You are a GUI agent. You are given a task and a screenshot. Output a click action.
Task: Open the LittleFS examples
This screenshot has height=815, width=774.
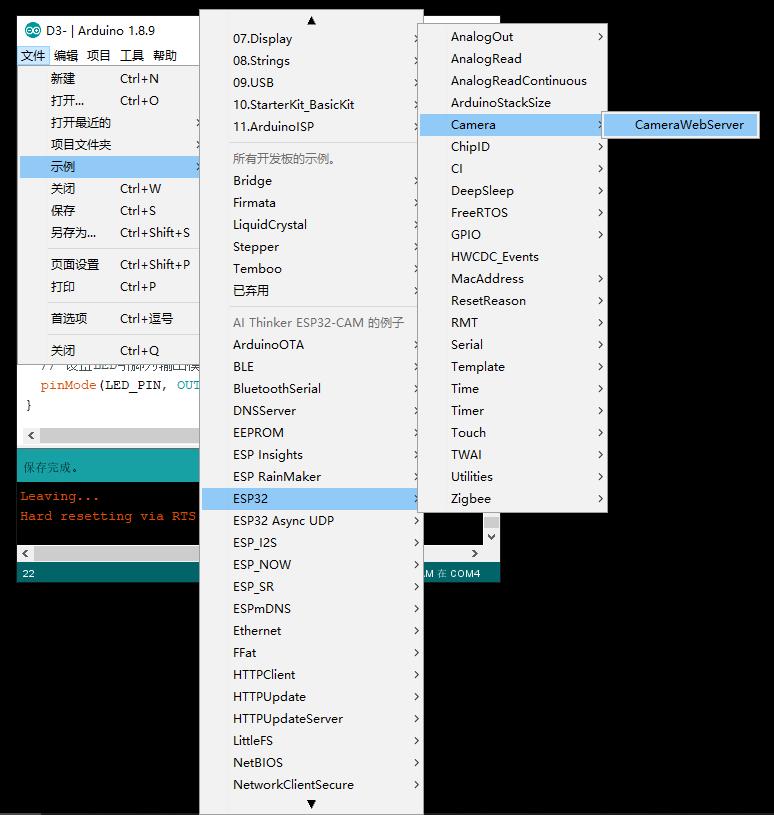pos(311,741)
